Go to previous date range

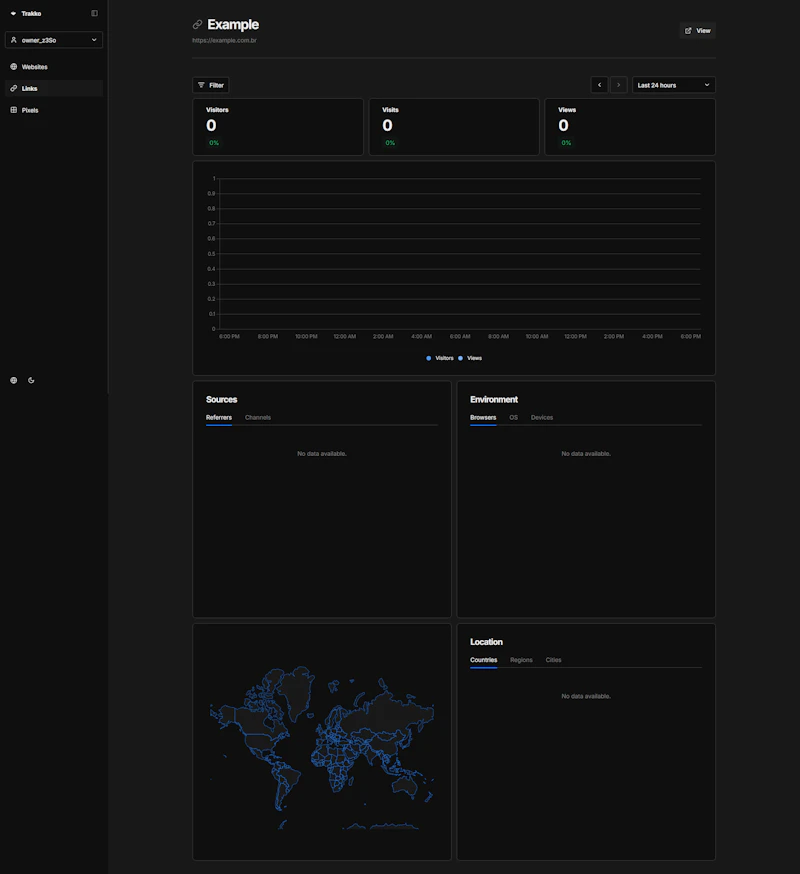[599, 85]
